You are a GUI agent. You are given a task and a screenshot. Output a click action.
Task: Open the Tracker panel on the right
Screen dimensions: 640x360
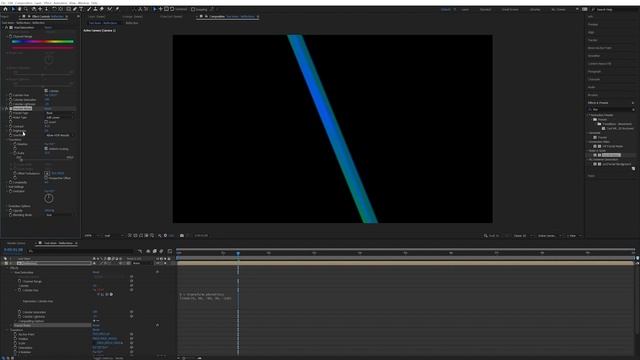[593, 40]
